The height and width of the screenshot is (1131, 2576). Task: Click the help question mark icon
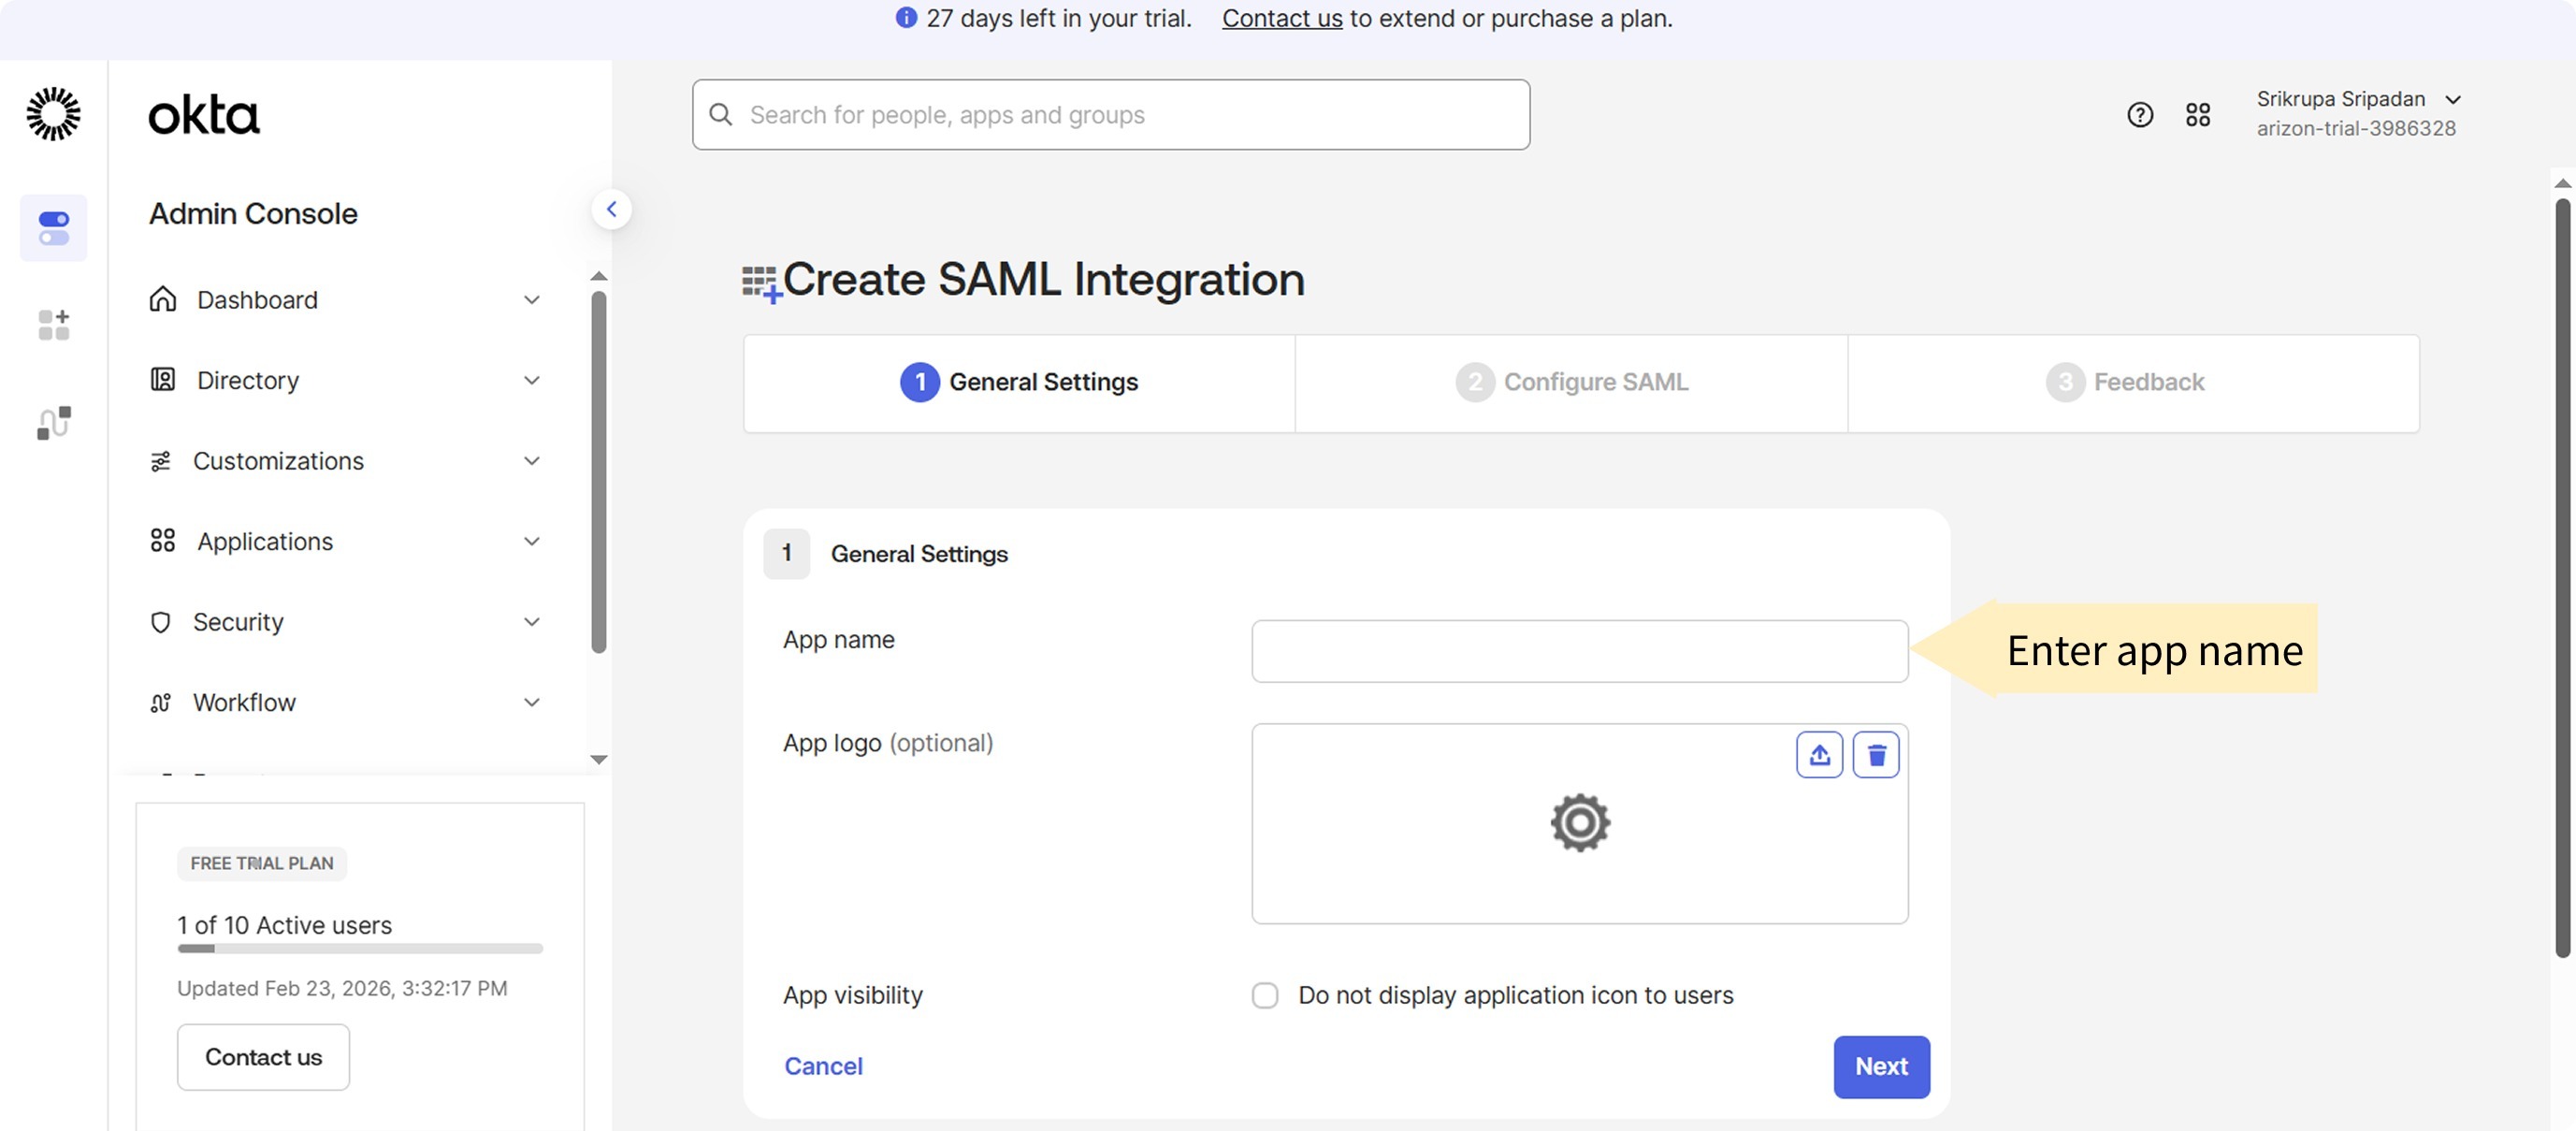(2139, 115)
